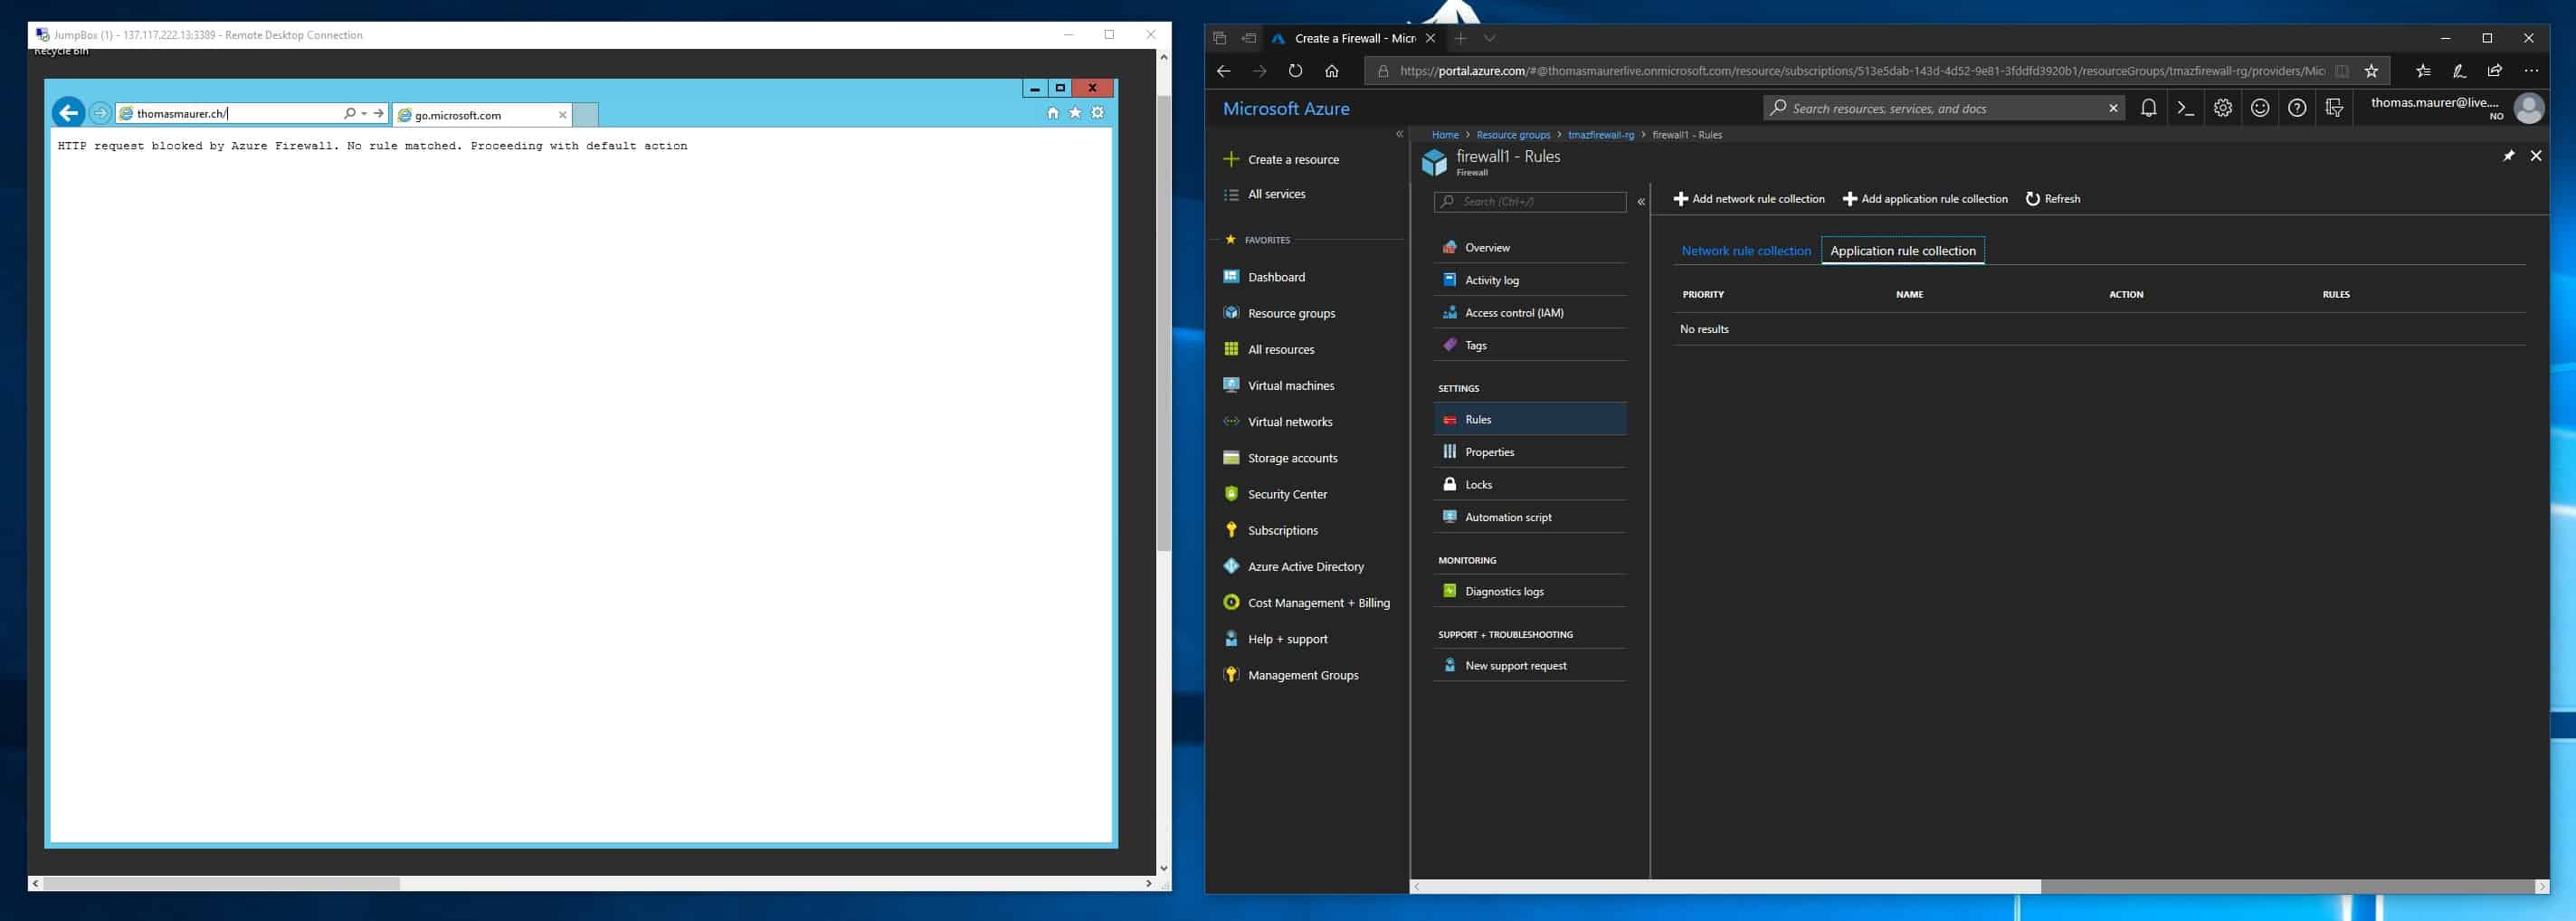Collapse the Azure left favorites menu
Viewport: 2576px width, 921px height.
point(1399,134)
